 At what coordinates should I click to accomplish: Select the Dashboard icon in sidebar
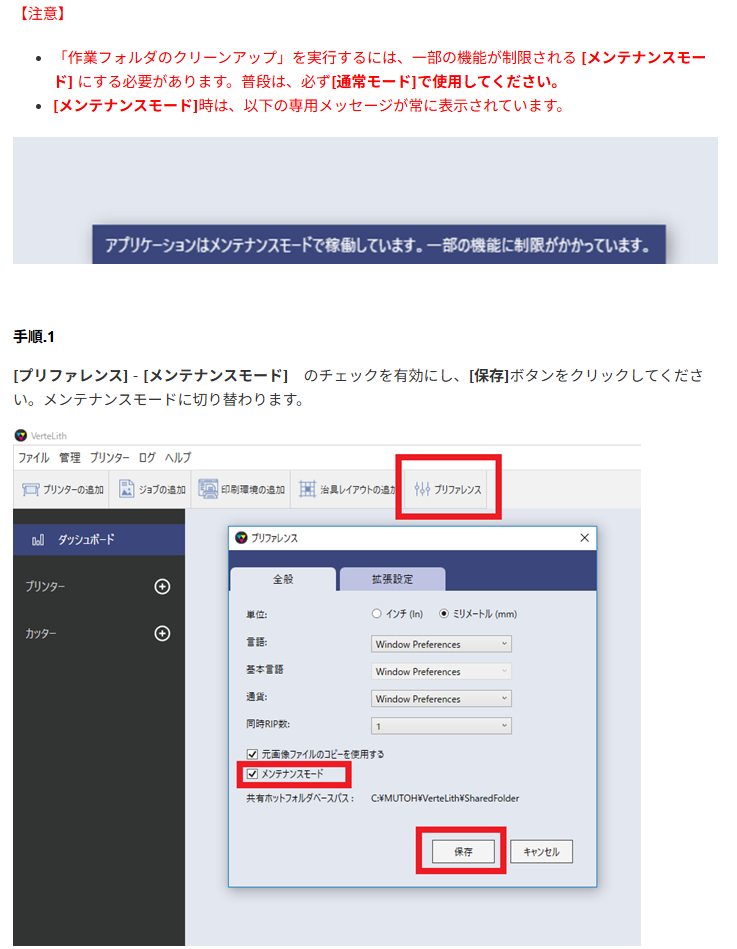[x=38, y=540]
